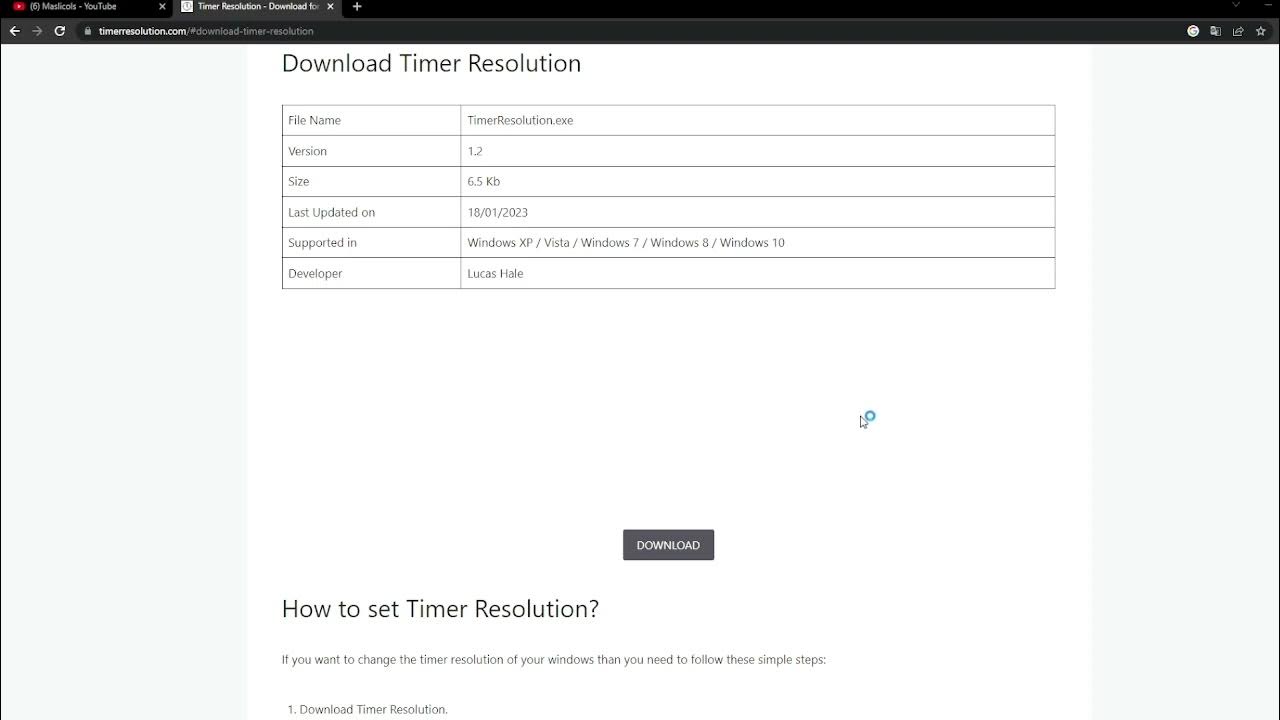View site information lock icon
The width and height of the screenshot is (1280, 720).
[x=88, y=31]
